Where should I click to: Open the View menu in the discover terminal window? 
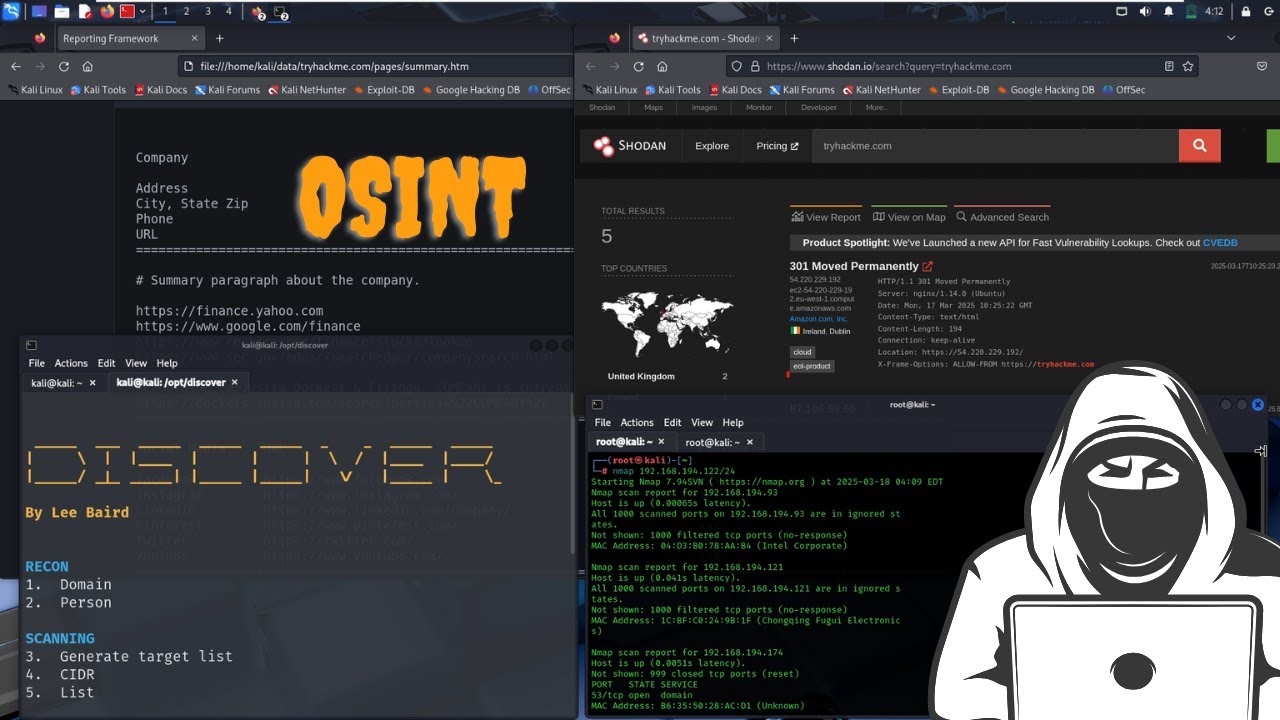[x=136, y=363]
